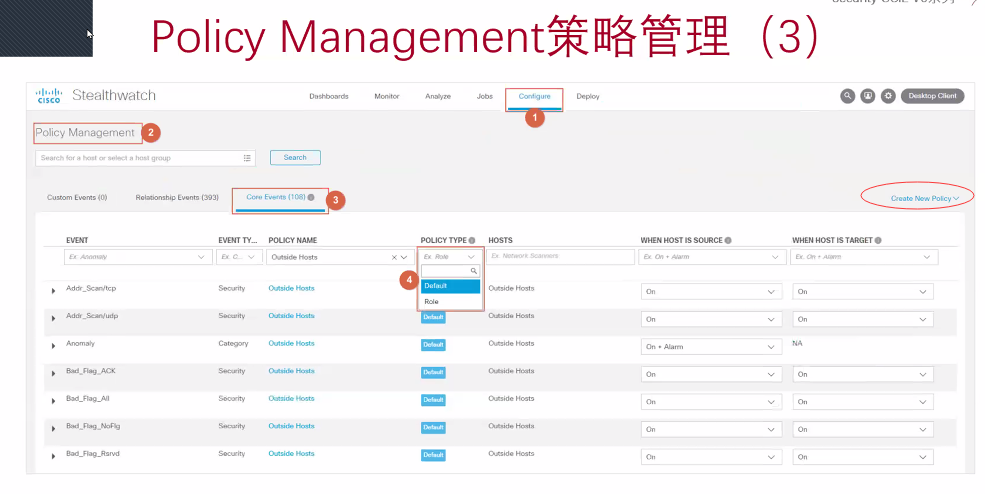The height and width of the screenshot is (494, 985).
Task: Open Bad_Flag_ACK target setting dropdown
Action: [863, 375]
